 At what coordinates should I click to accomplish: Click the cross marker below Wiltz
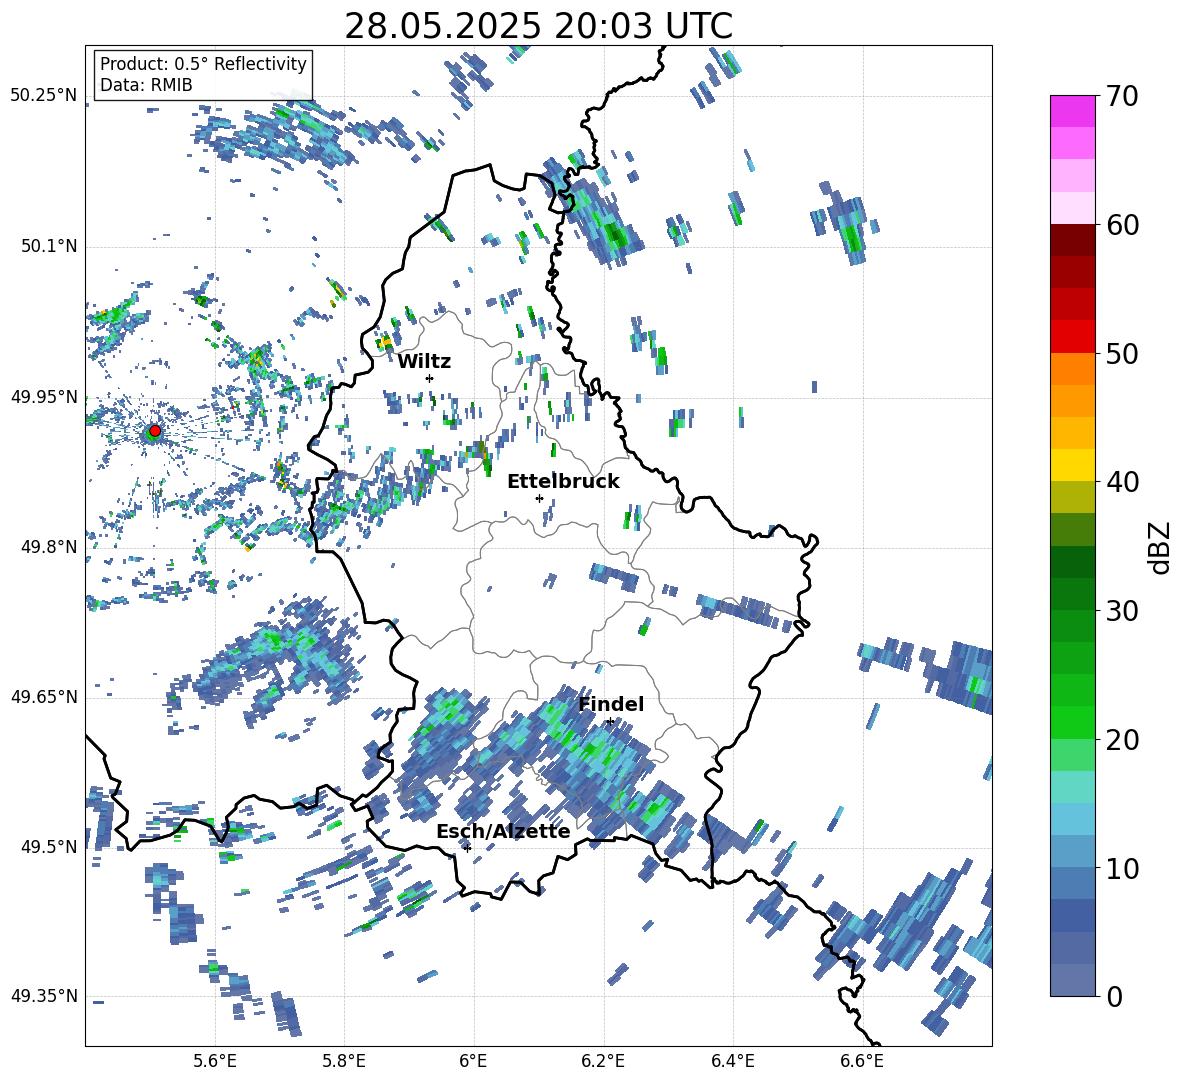click(430, 378)
